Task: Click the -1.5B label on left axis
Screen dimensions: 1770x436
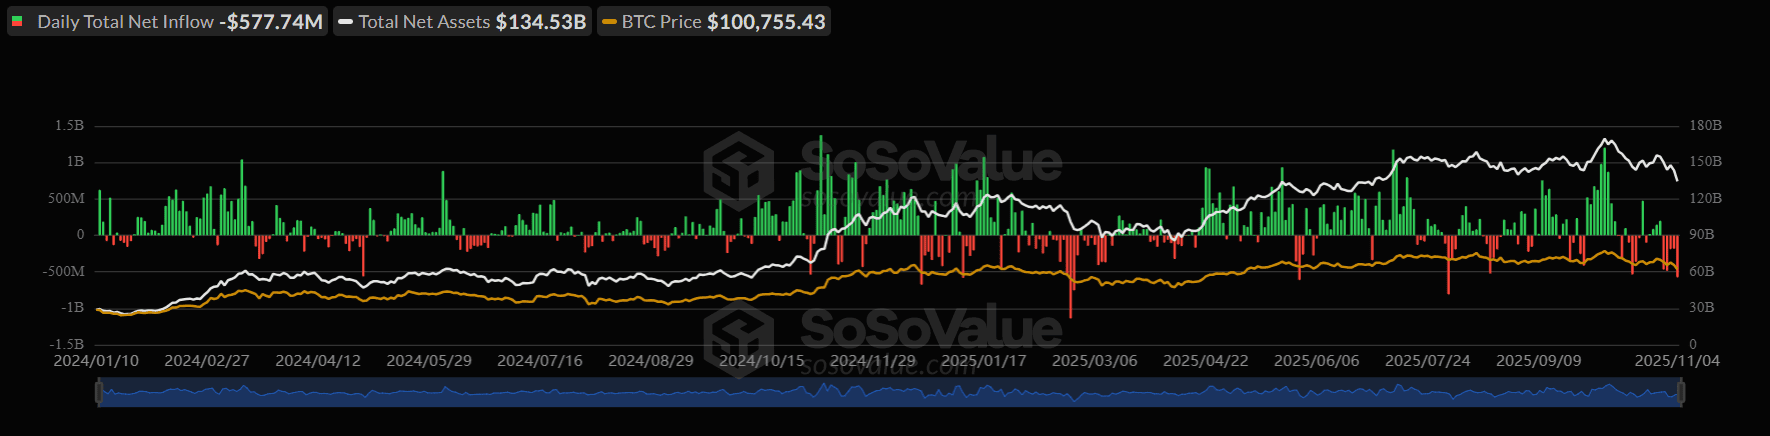Action: click(67, 344)
